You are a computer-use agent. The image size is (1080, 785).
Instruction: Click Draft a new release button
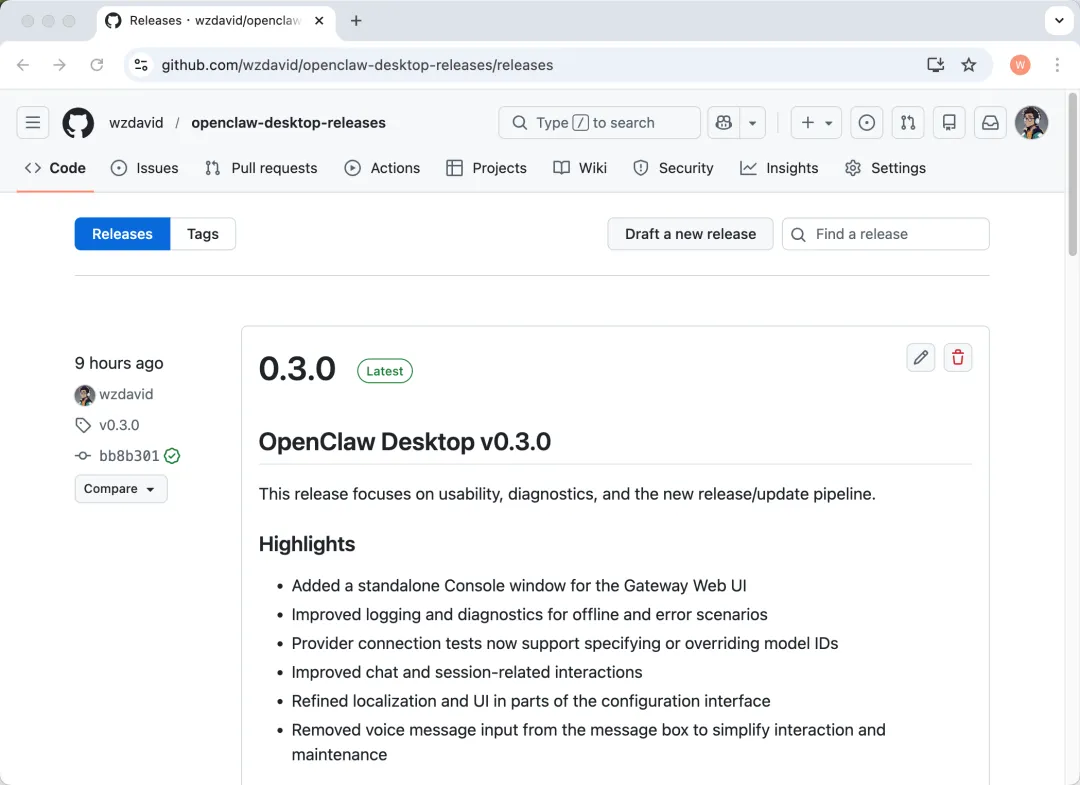[690, 234]
